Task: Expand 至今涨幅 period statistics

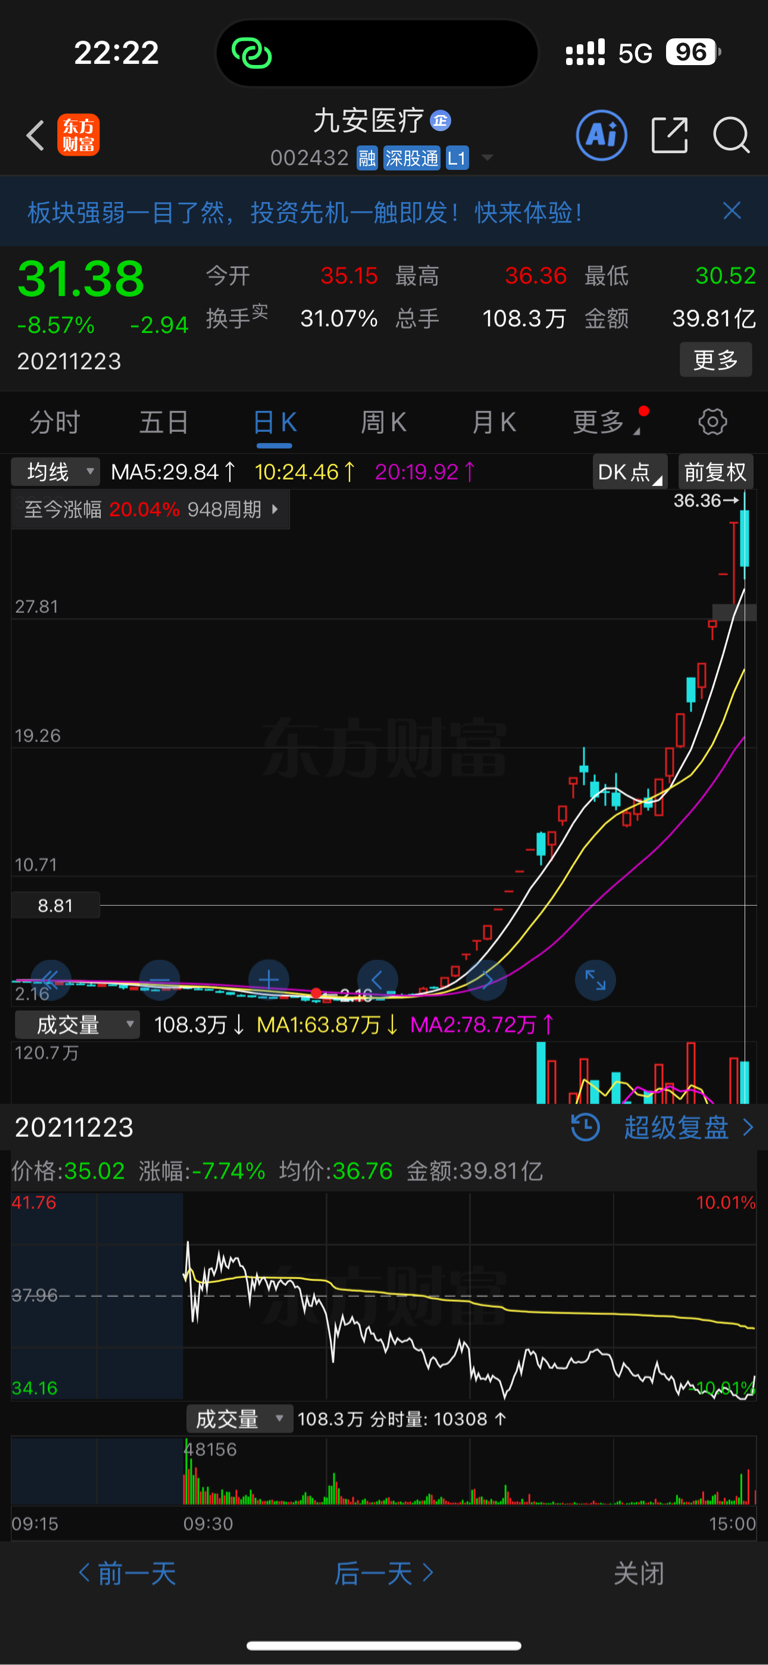Action: click(151, 509)
